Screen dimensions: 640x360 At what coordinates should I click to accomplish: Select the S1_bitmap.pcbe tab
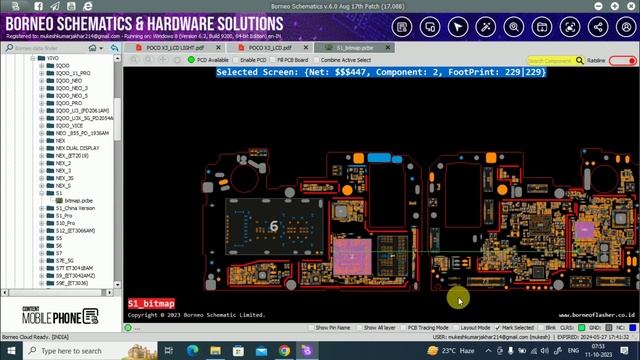pos(355,48)
